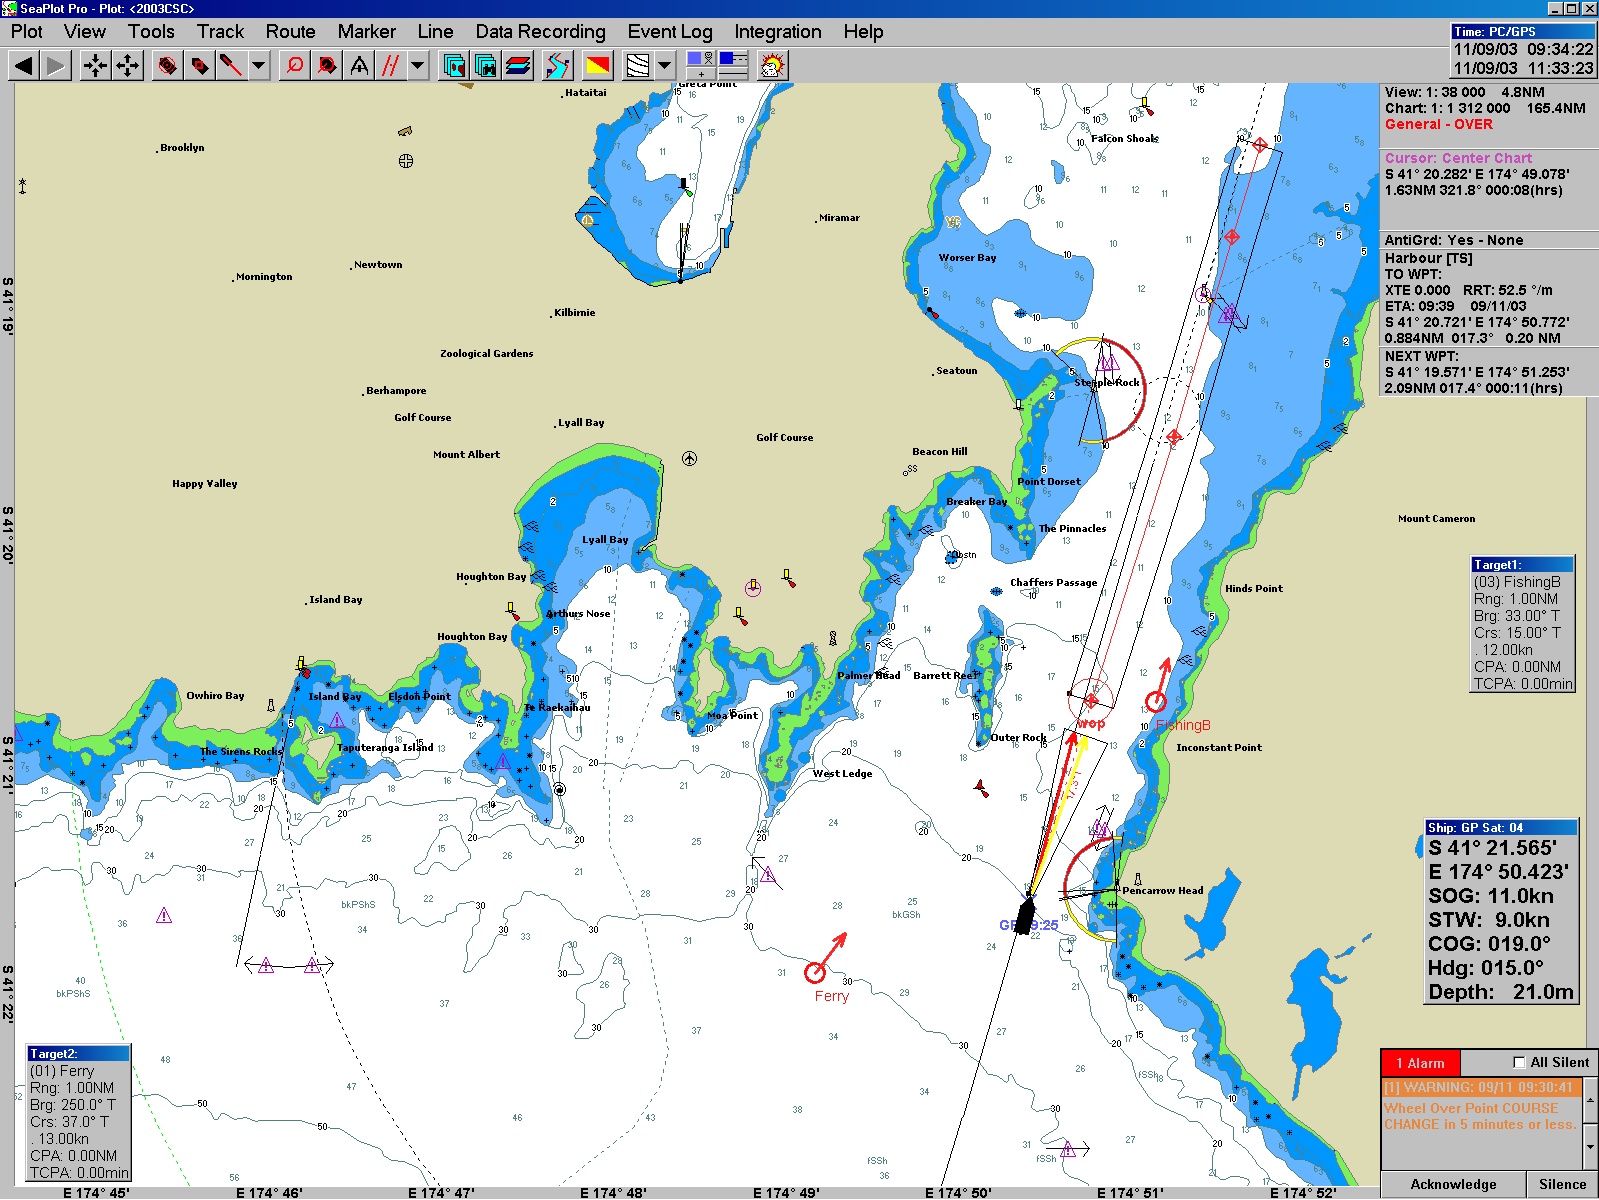The image size is (1599, 1200).
Task: Click the stacked chart layers icon
Action: (x=518, y=66)
